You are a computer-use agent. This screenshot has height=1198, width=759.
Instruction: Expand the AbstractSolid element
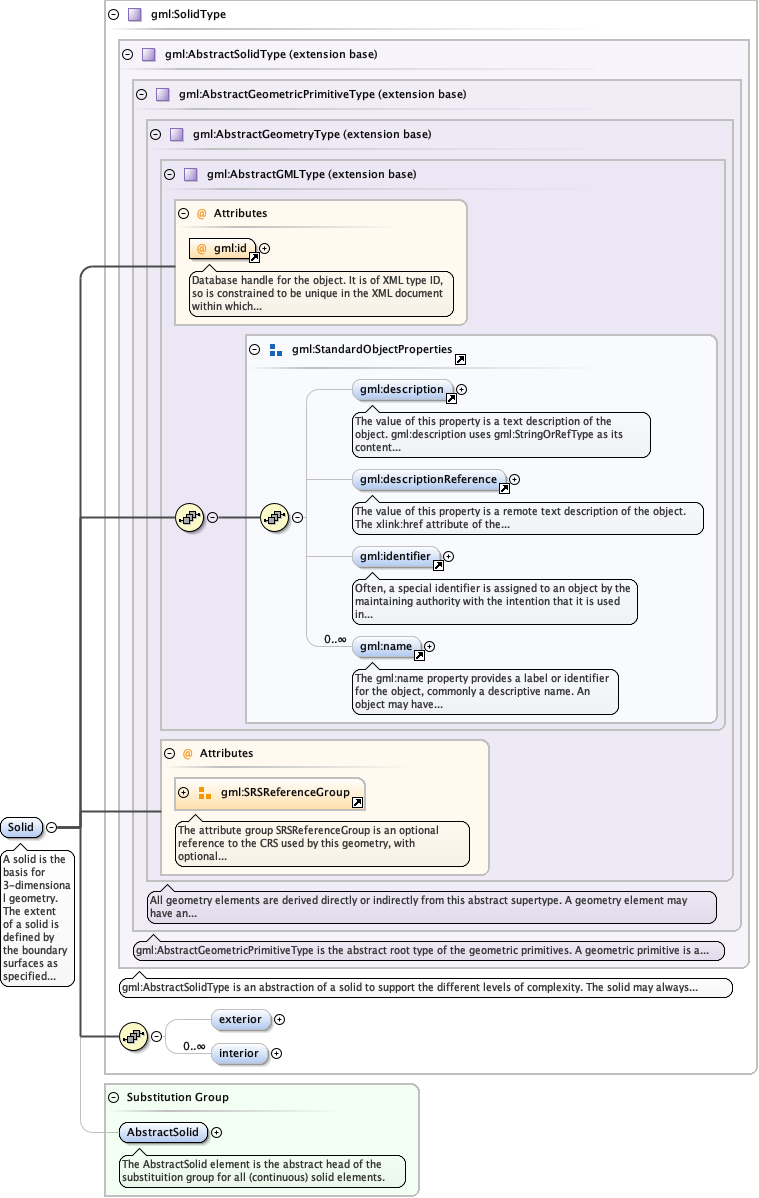pyautogui.click(x=217, y=1133)
